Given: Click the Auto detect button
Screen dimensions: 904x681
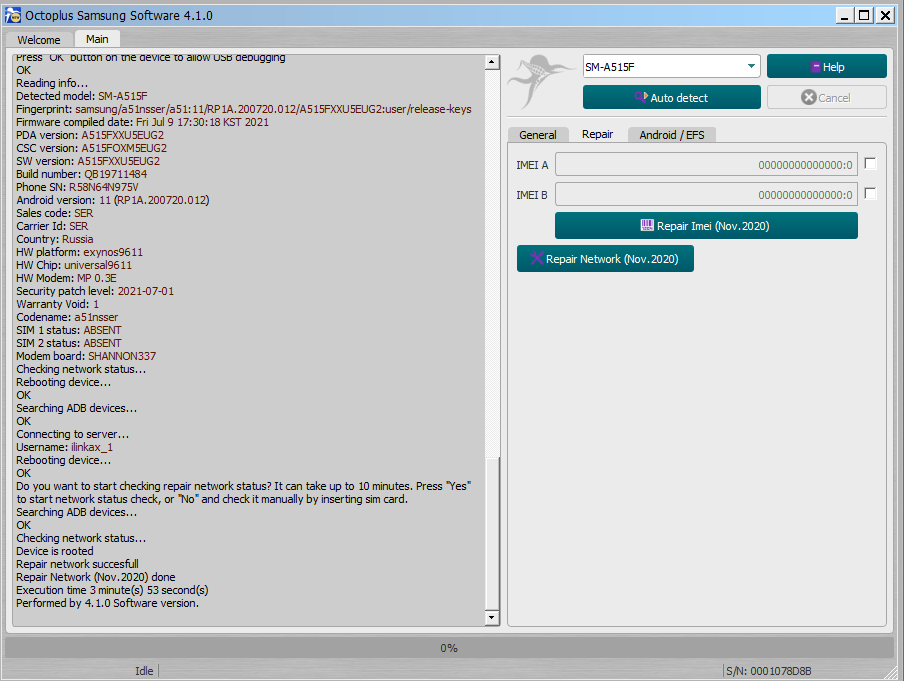Looking at the screenshot, I should point(672,97).
